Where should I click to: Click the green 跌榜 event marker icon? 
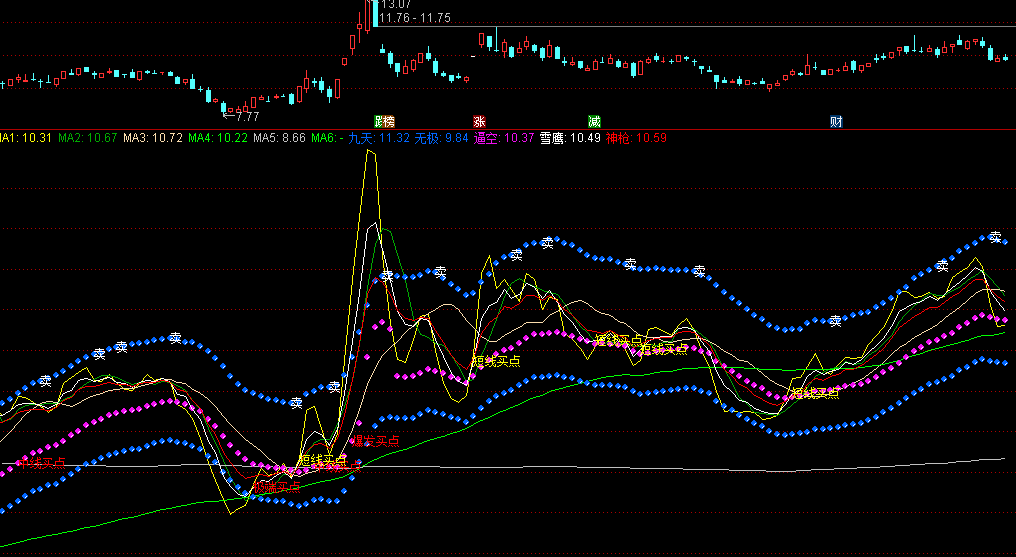384,121
